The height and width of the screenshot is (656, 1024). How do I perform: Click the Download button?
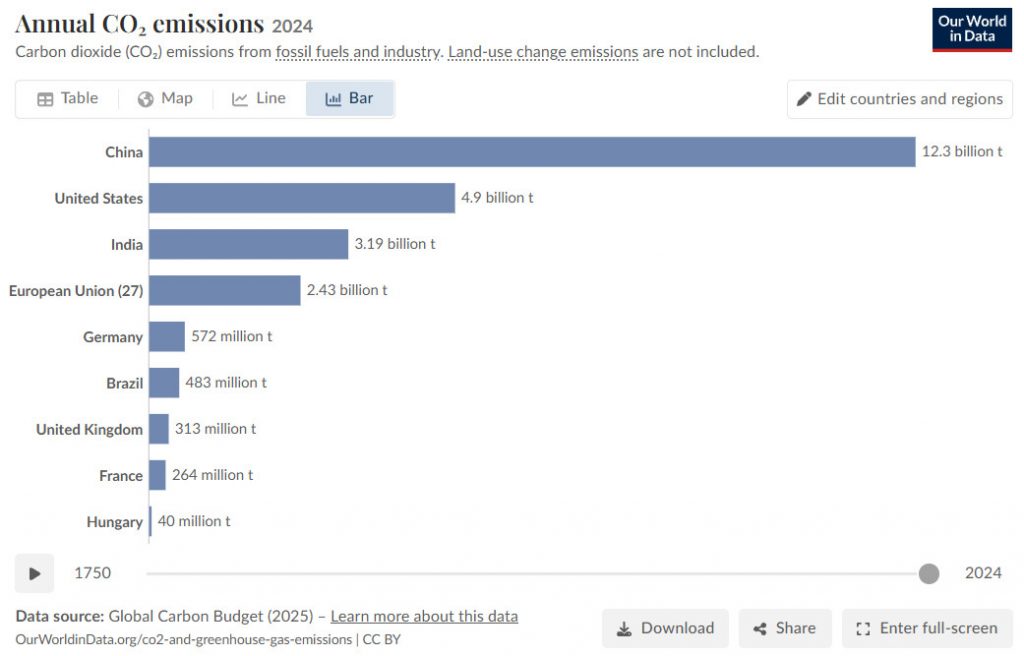pyautogui.click(x=665, y=628)
